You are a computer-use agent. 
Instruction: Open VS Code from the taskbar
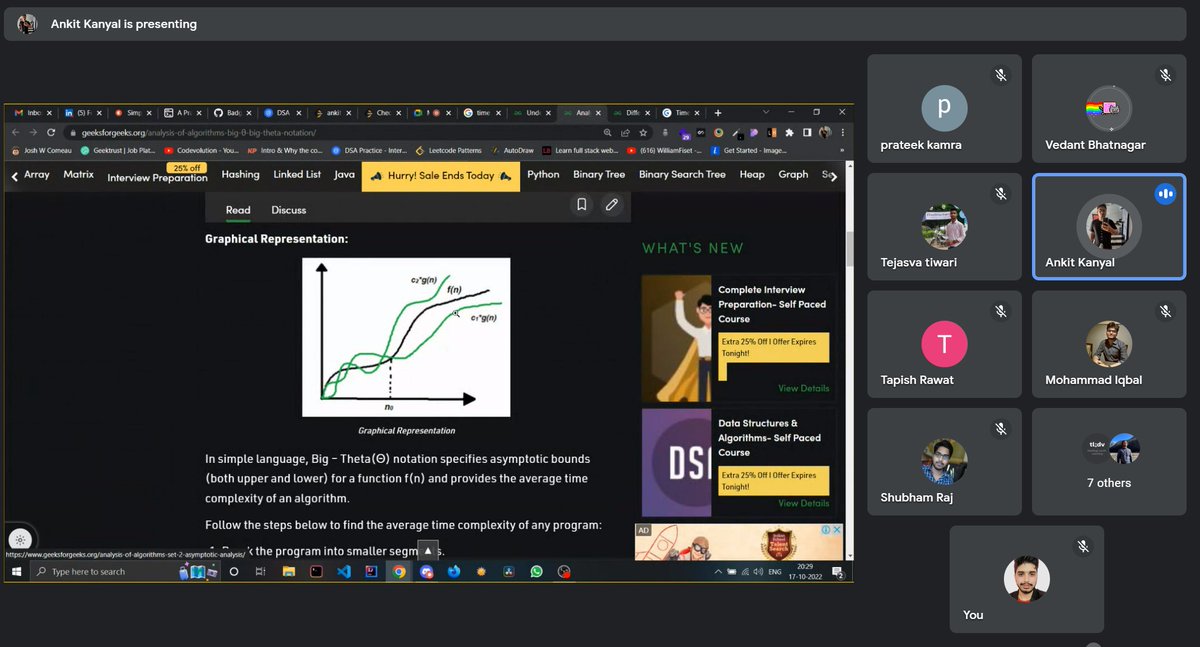[344, 572]
